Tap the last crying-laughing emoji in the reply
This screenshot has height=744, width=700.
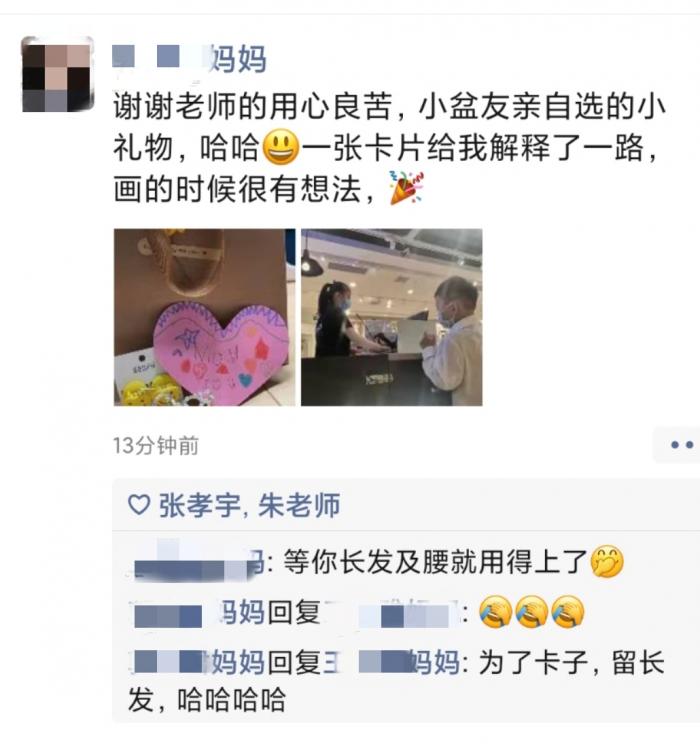[567, 612]
